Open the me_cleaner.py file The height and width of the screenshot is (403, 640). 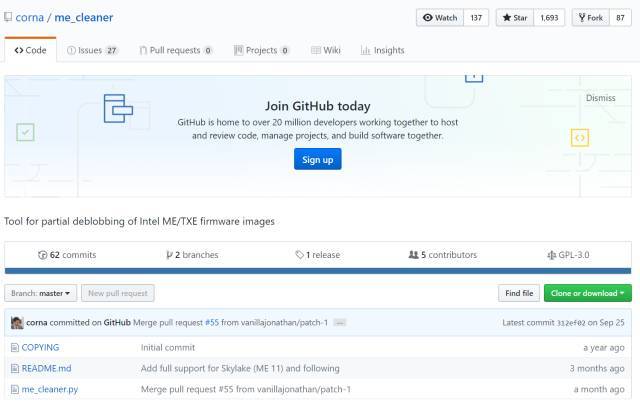[x=49, y=389]
